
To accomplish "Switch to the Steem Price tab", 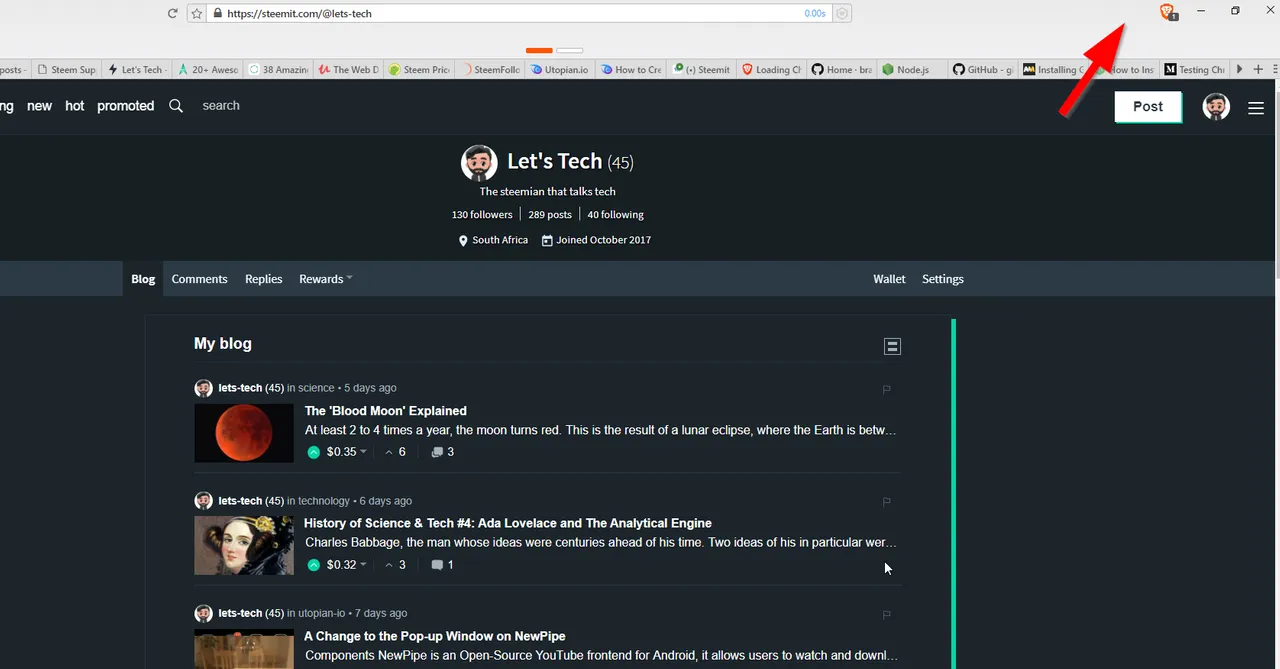I will coord(419,70).
